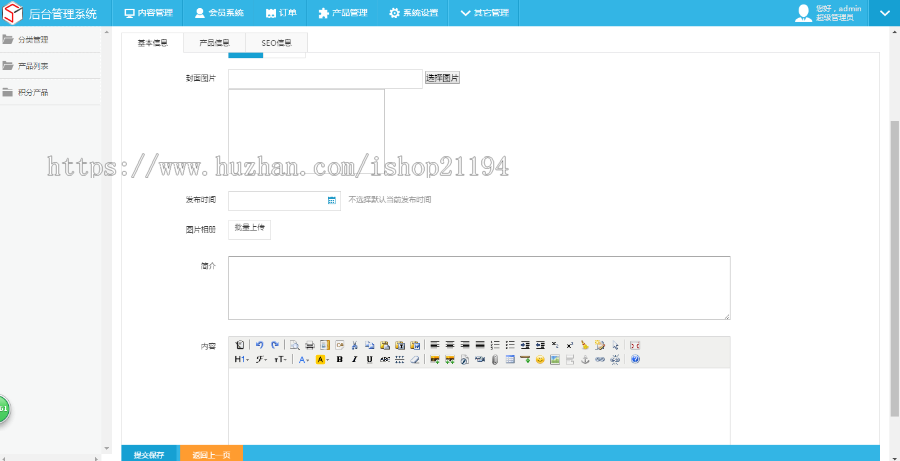
Task: Click the 提交保存 button
Action: (x=149, y=454)
